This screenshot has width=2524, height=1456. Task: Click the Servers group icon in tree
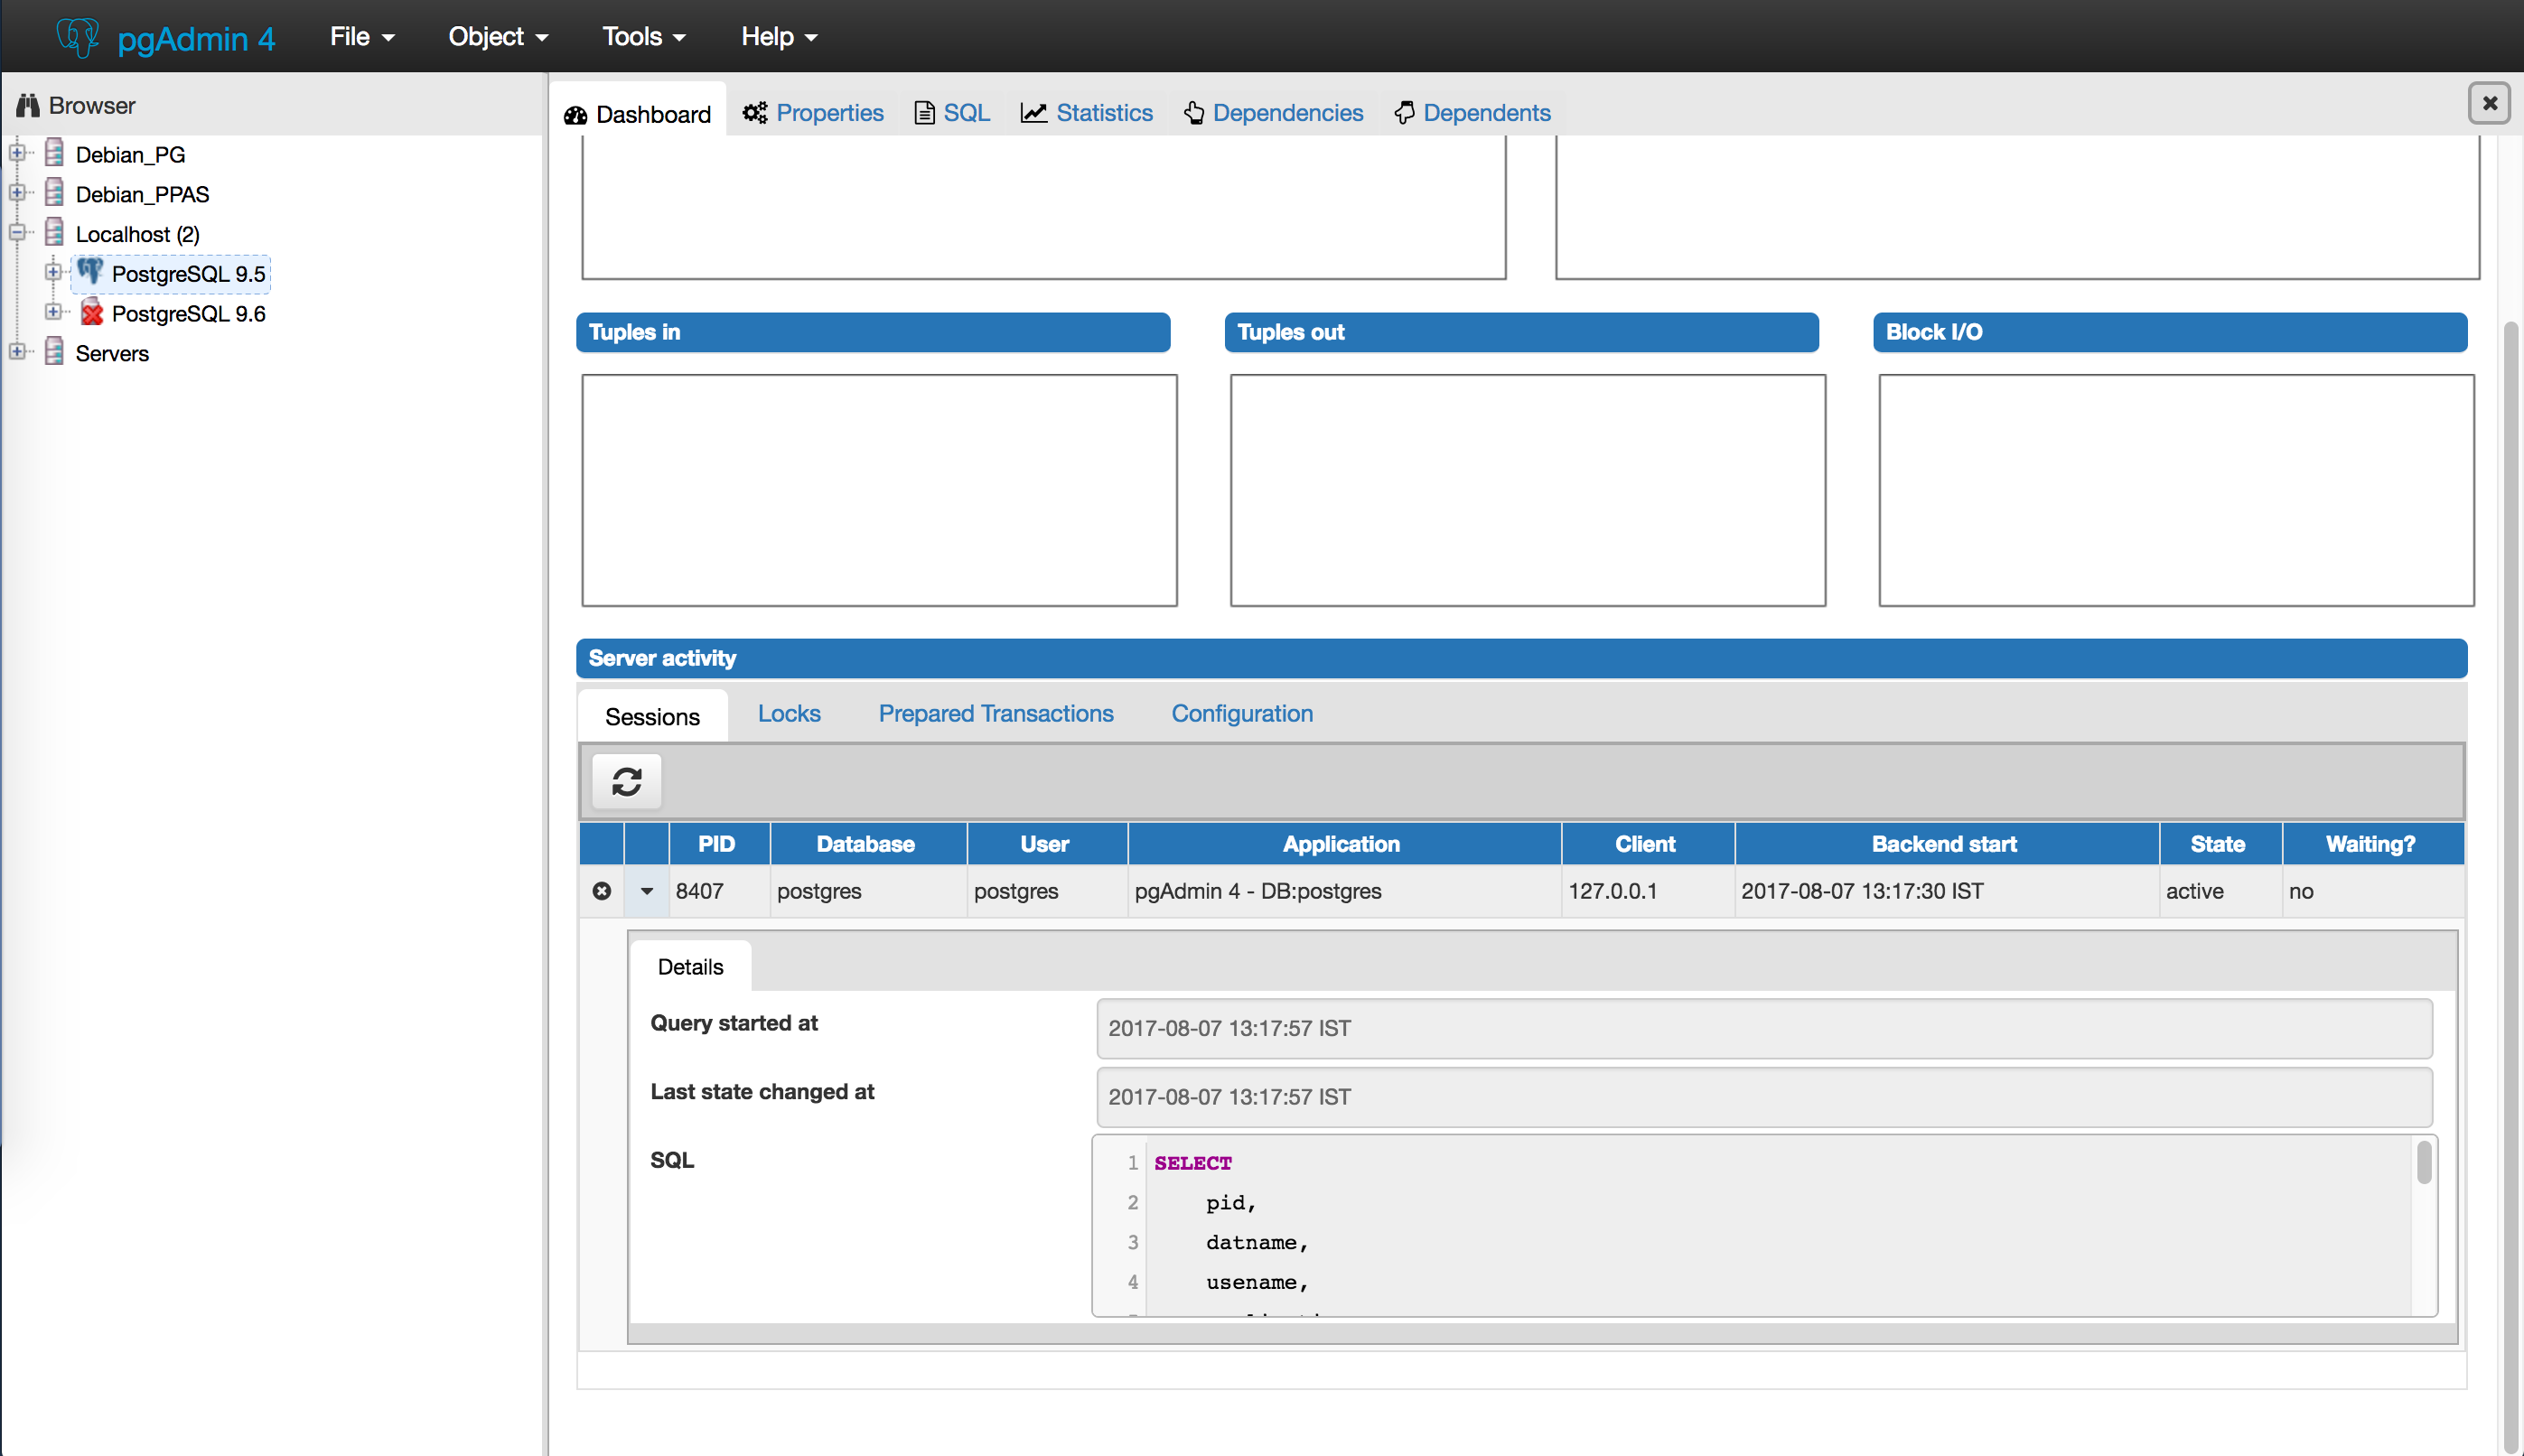coord(55,352)
